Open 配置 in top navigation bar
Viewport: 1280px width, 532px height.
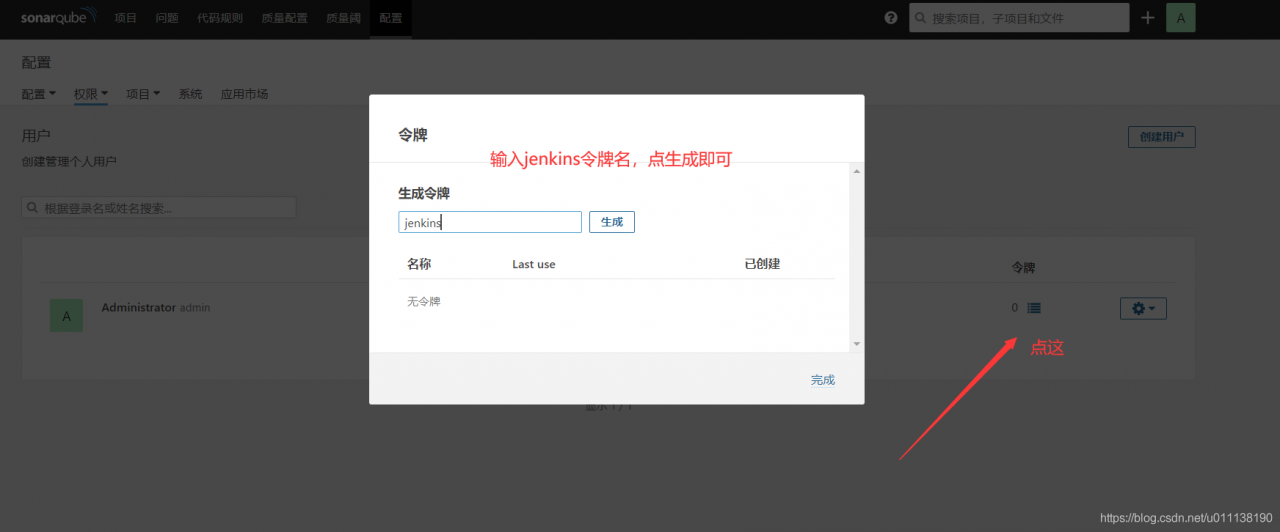click(391, 18)
